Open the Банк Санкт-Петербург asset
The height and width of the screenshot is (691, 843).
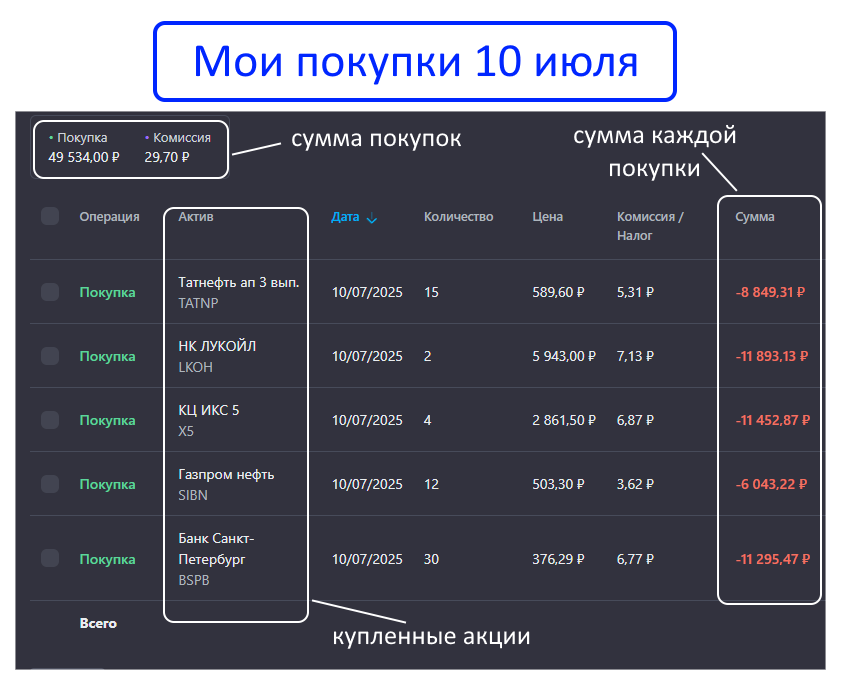pyautogui.click(x=216, y=548)
